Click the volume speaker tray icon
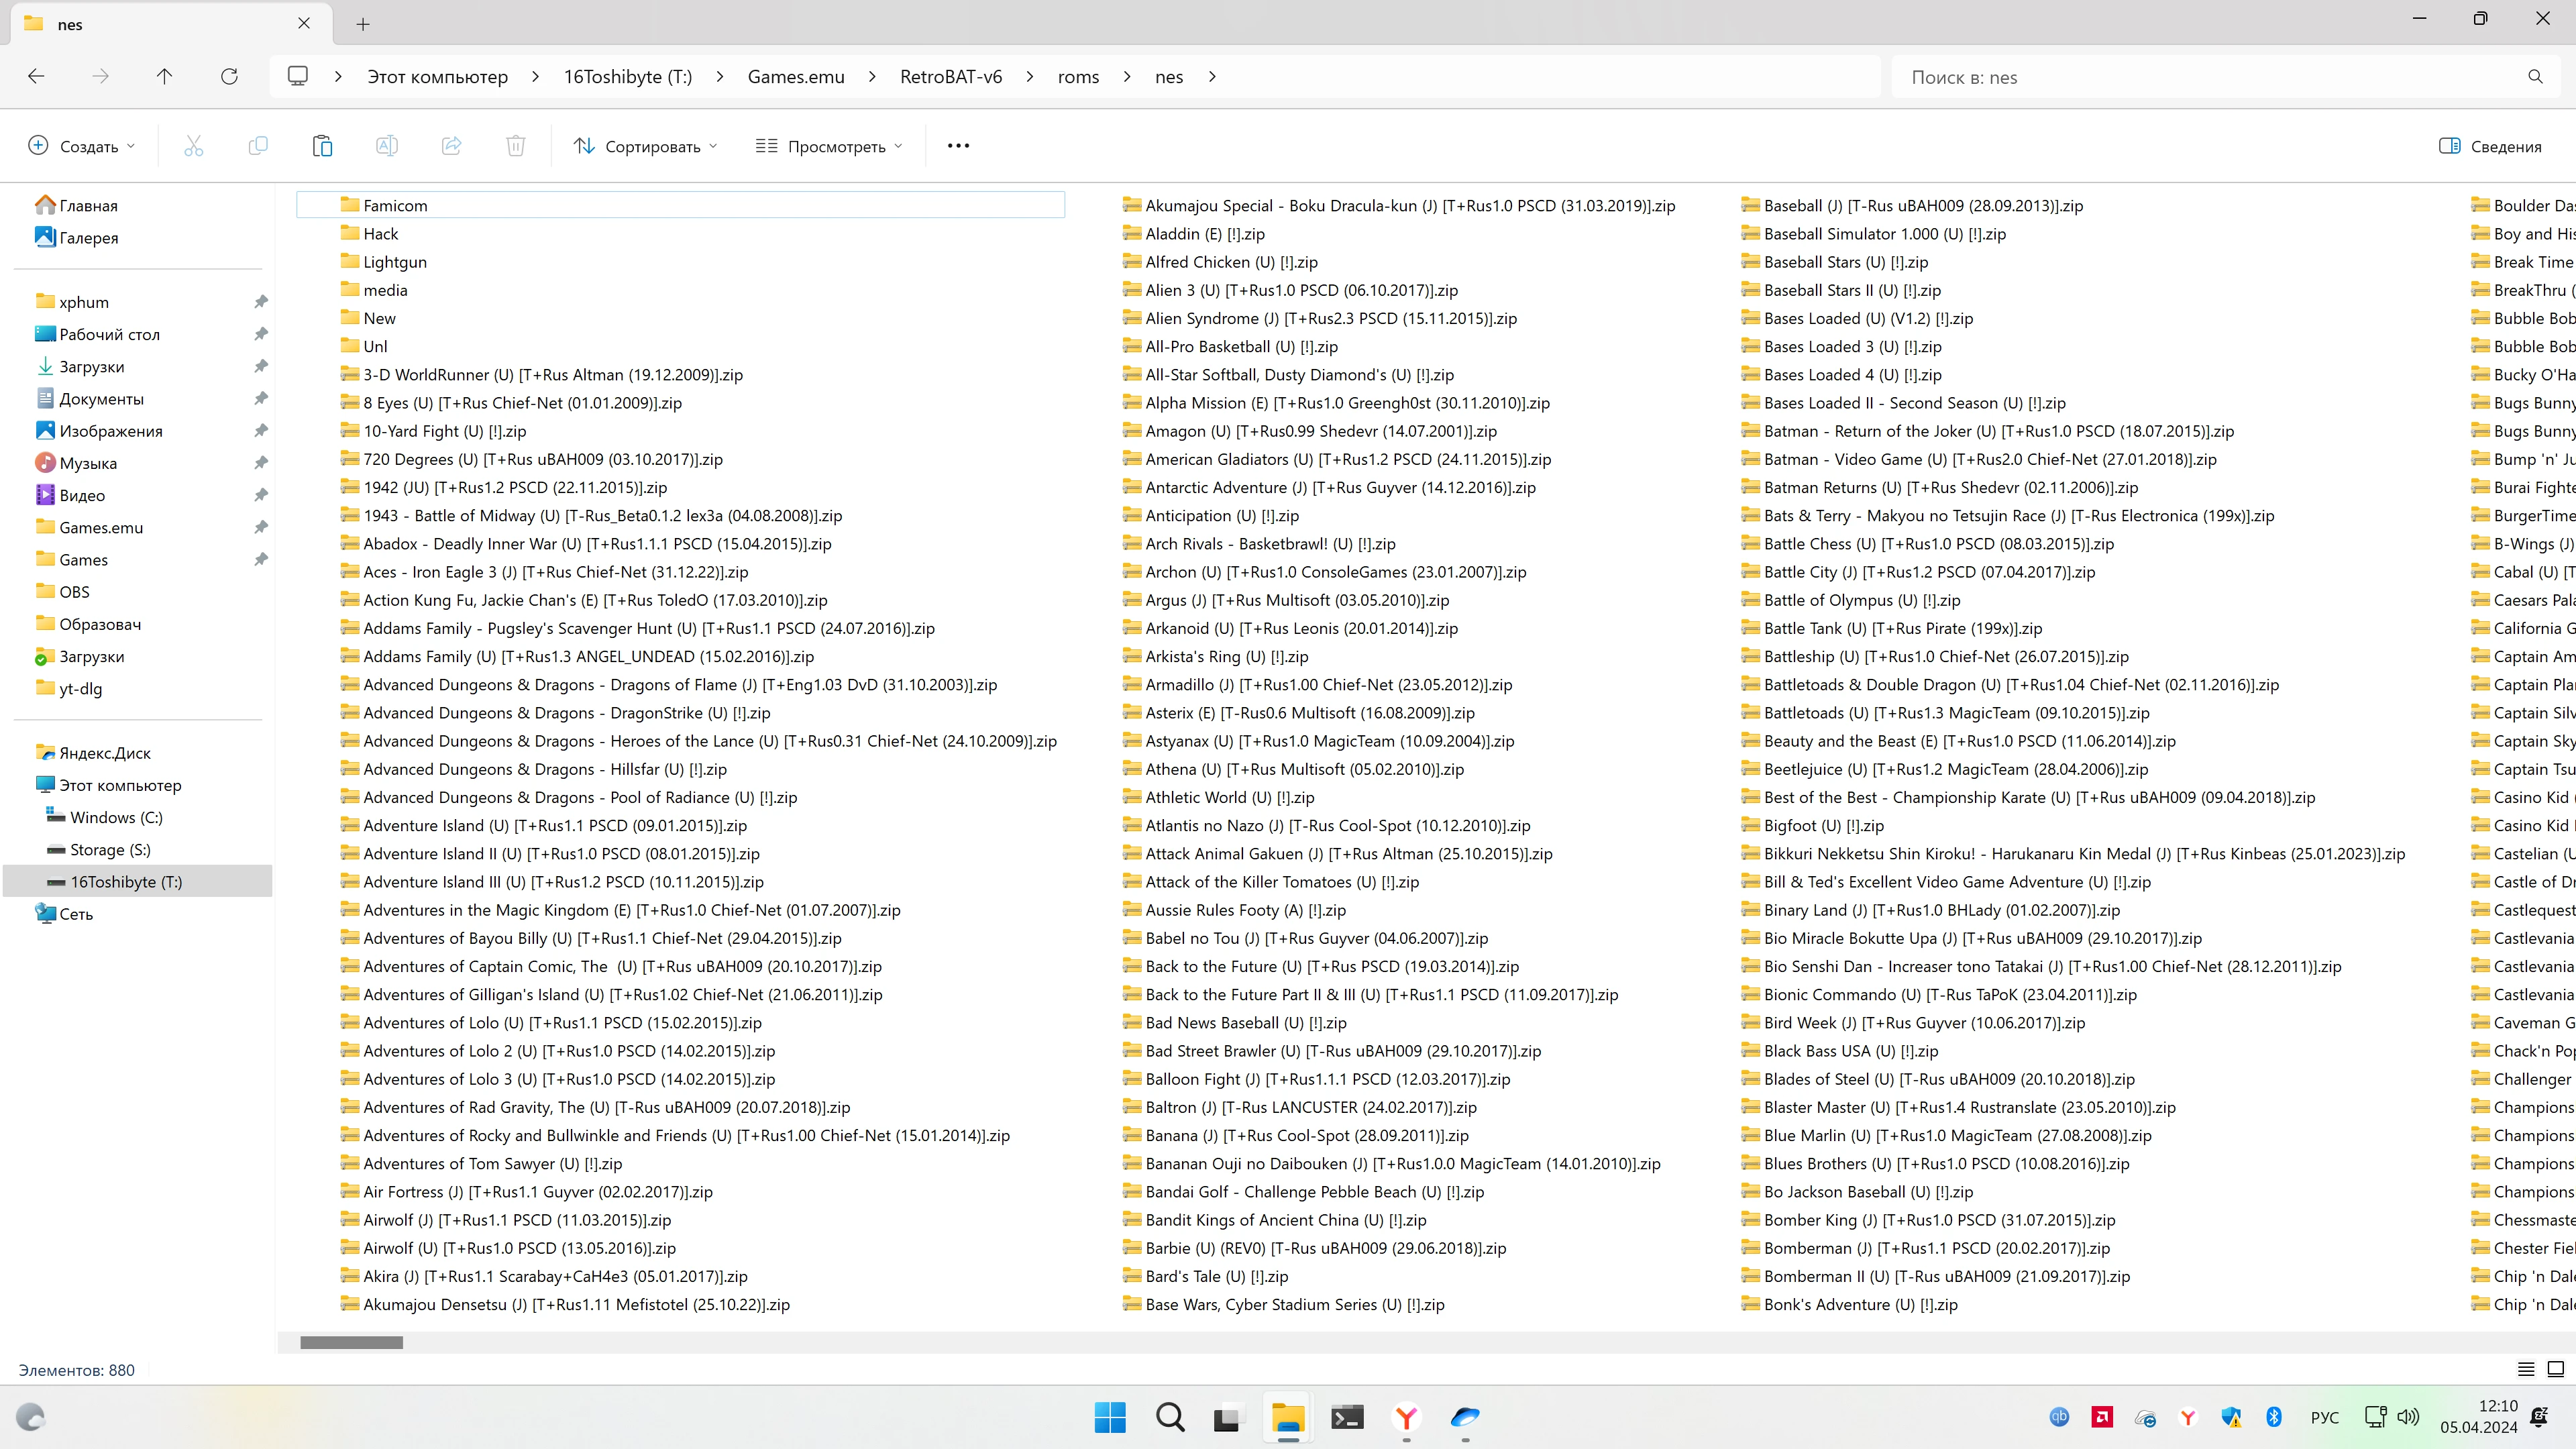Viewport: 2576px width, 1449px height. click(2409, 1417)
